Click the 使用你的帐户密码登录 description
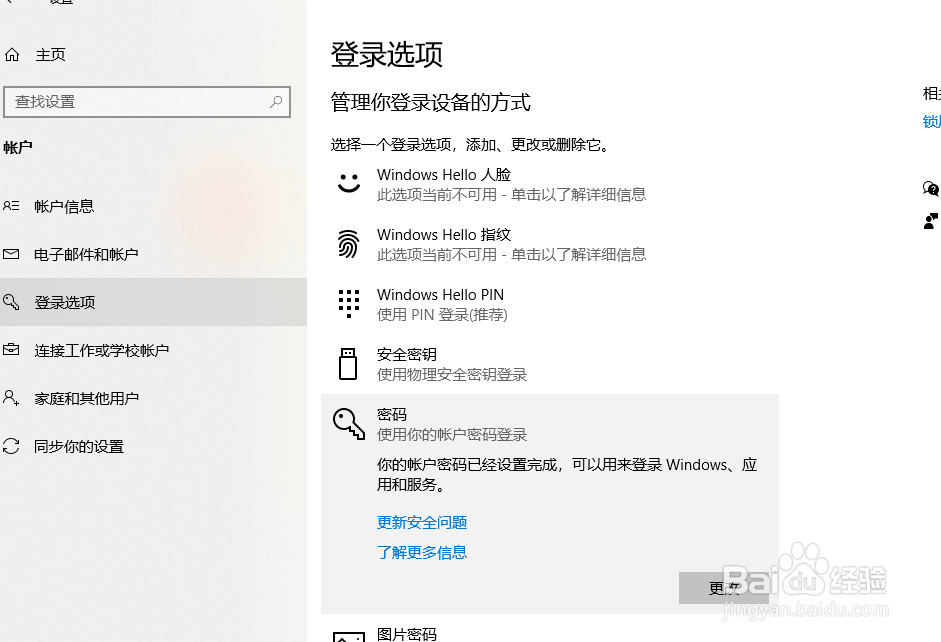This screenshot has width=941, height=642. tap(452, 434)
